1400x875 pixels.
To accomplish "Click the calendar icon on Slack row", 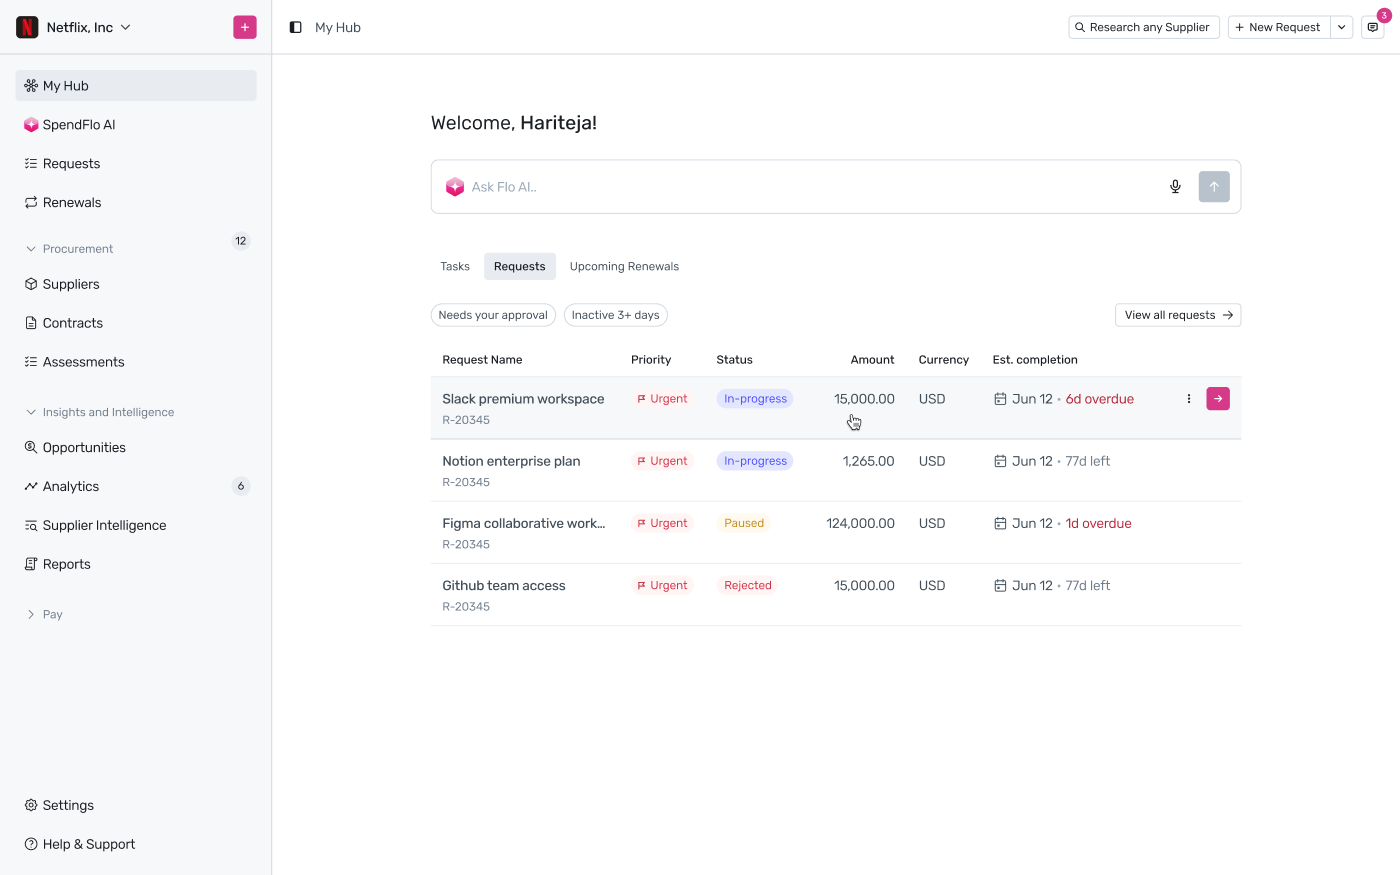I will click(x=1000, y=399).
